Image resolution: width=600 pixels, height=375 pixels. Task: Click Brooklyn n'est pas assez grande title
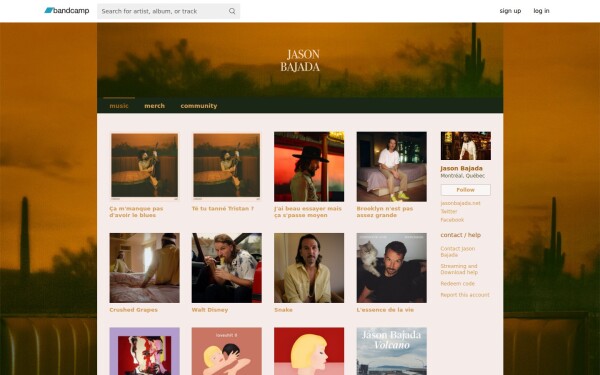[385, 212]
